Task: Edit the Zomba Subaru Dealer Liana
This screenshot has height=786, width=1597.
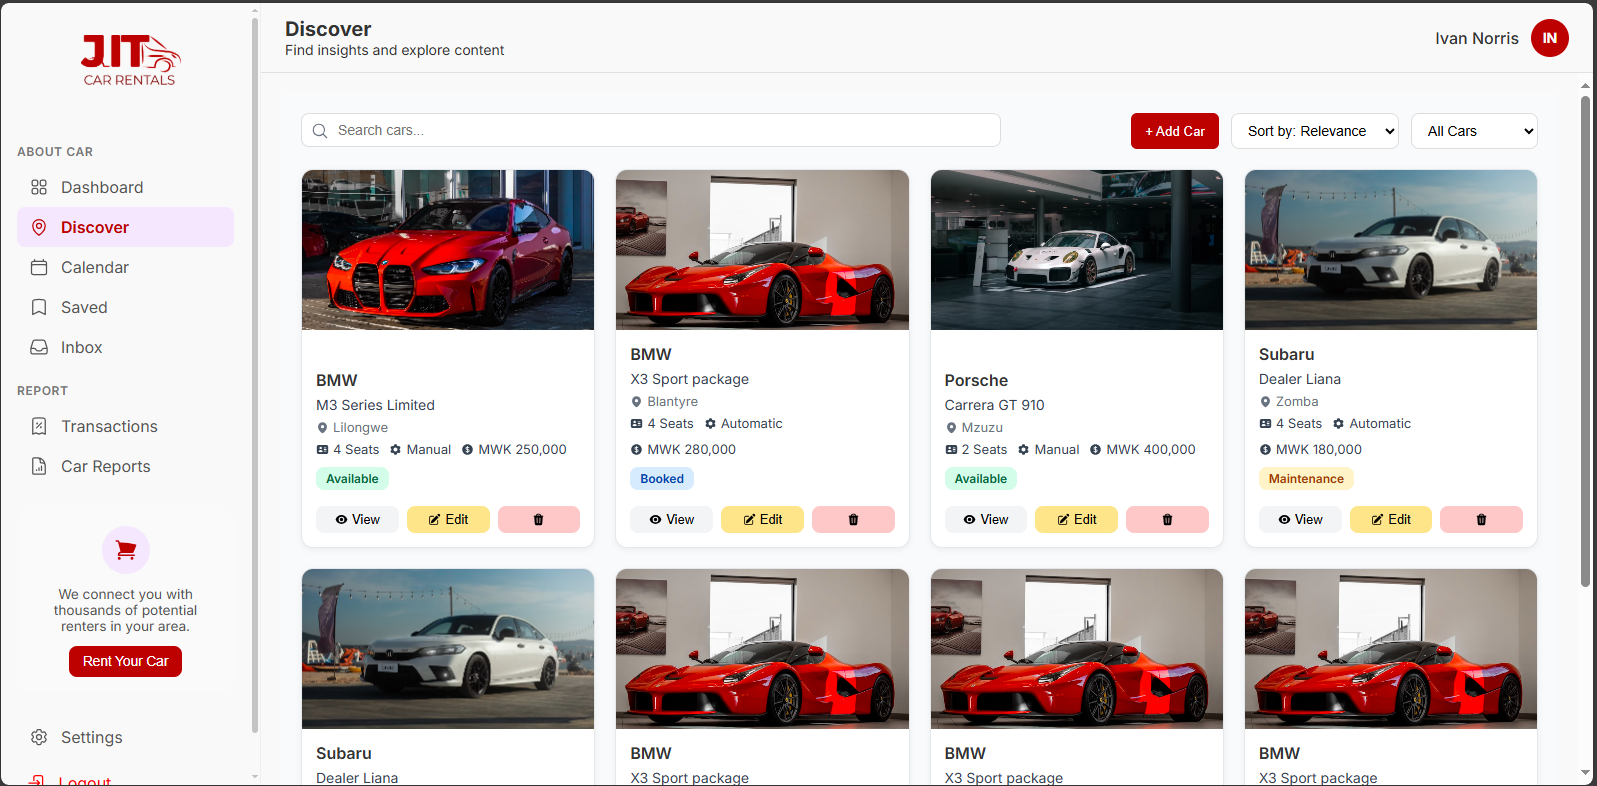Action: point(1391,520)
